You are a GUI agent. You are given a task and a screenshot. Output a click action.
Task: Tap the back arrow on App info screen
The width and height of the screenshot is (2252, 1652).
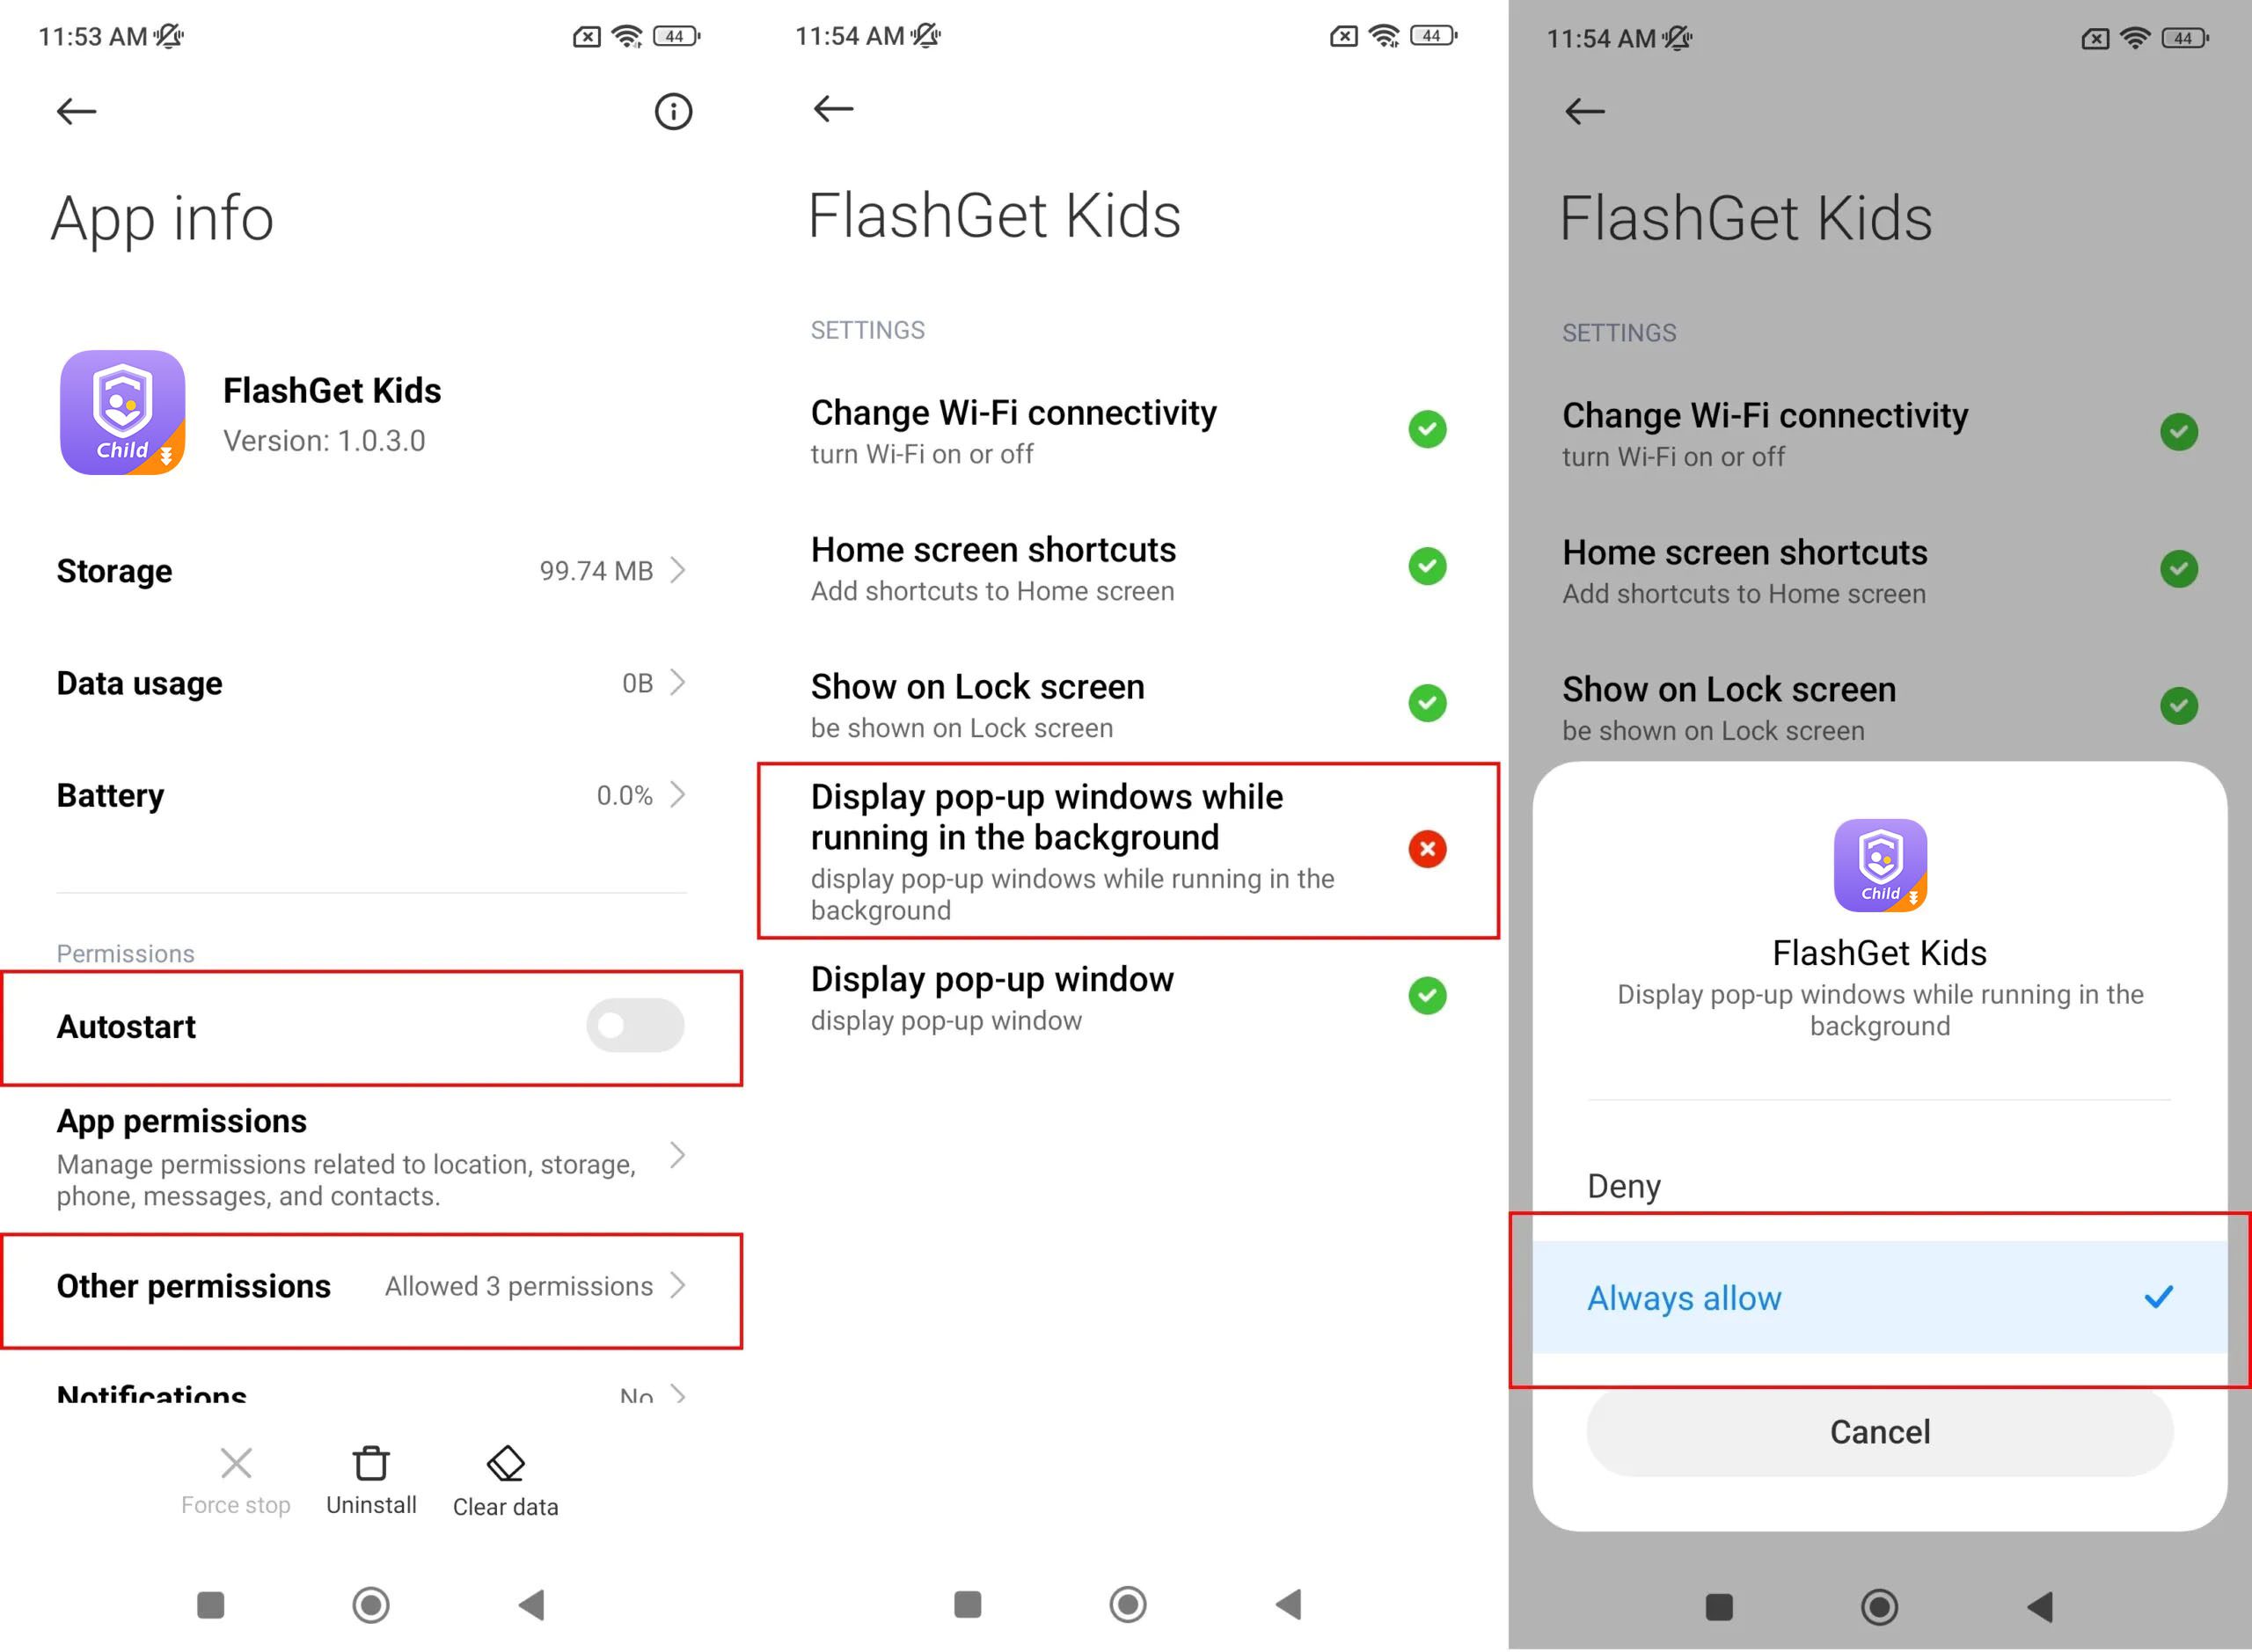coord(75,110)
